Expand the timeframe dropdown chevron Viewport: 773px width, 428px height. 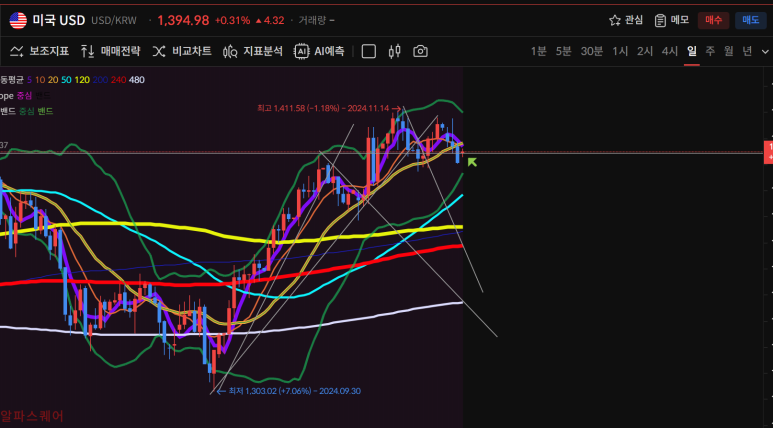(765, 51)
